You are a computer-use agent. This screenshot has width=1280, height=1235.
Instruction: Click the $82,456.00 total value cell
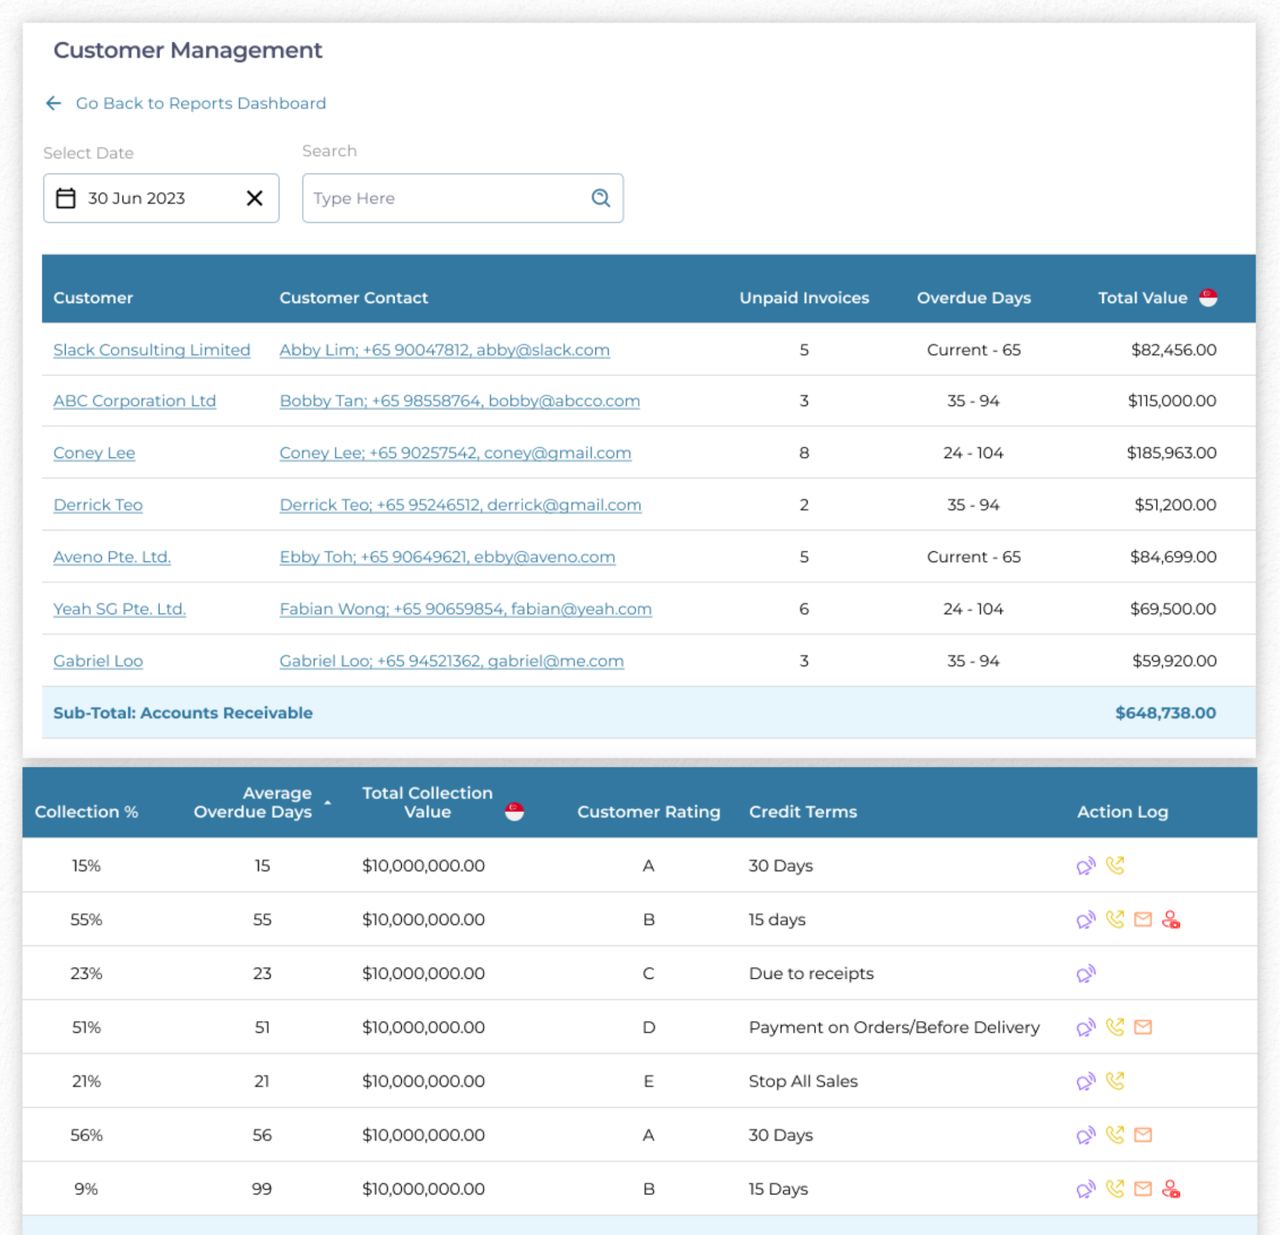(1174, 350)
